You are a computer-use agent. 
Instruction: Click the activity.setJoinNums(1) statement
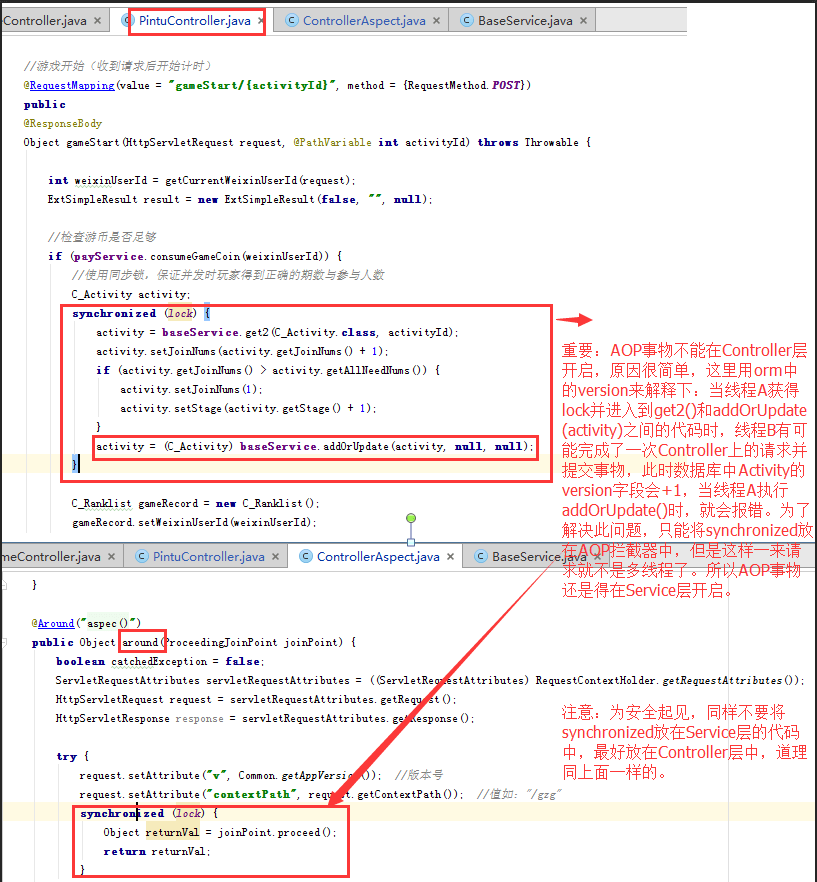pyautogui.click(x=191, y=389)
